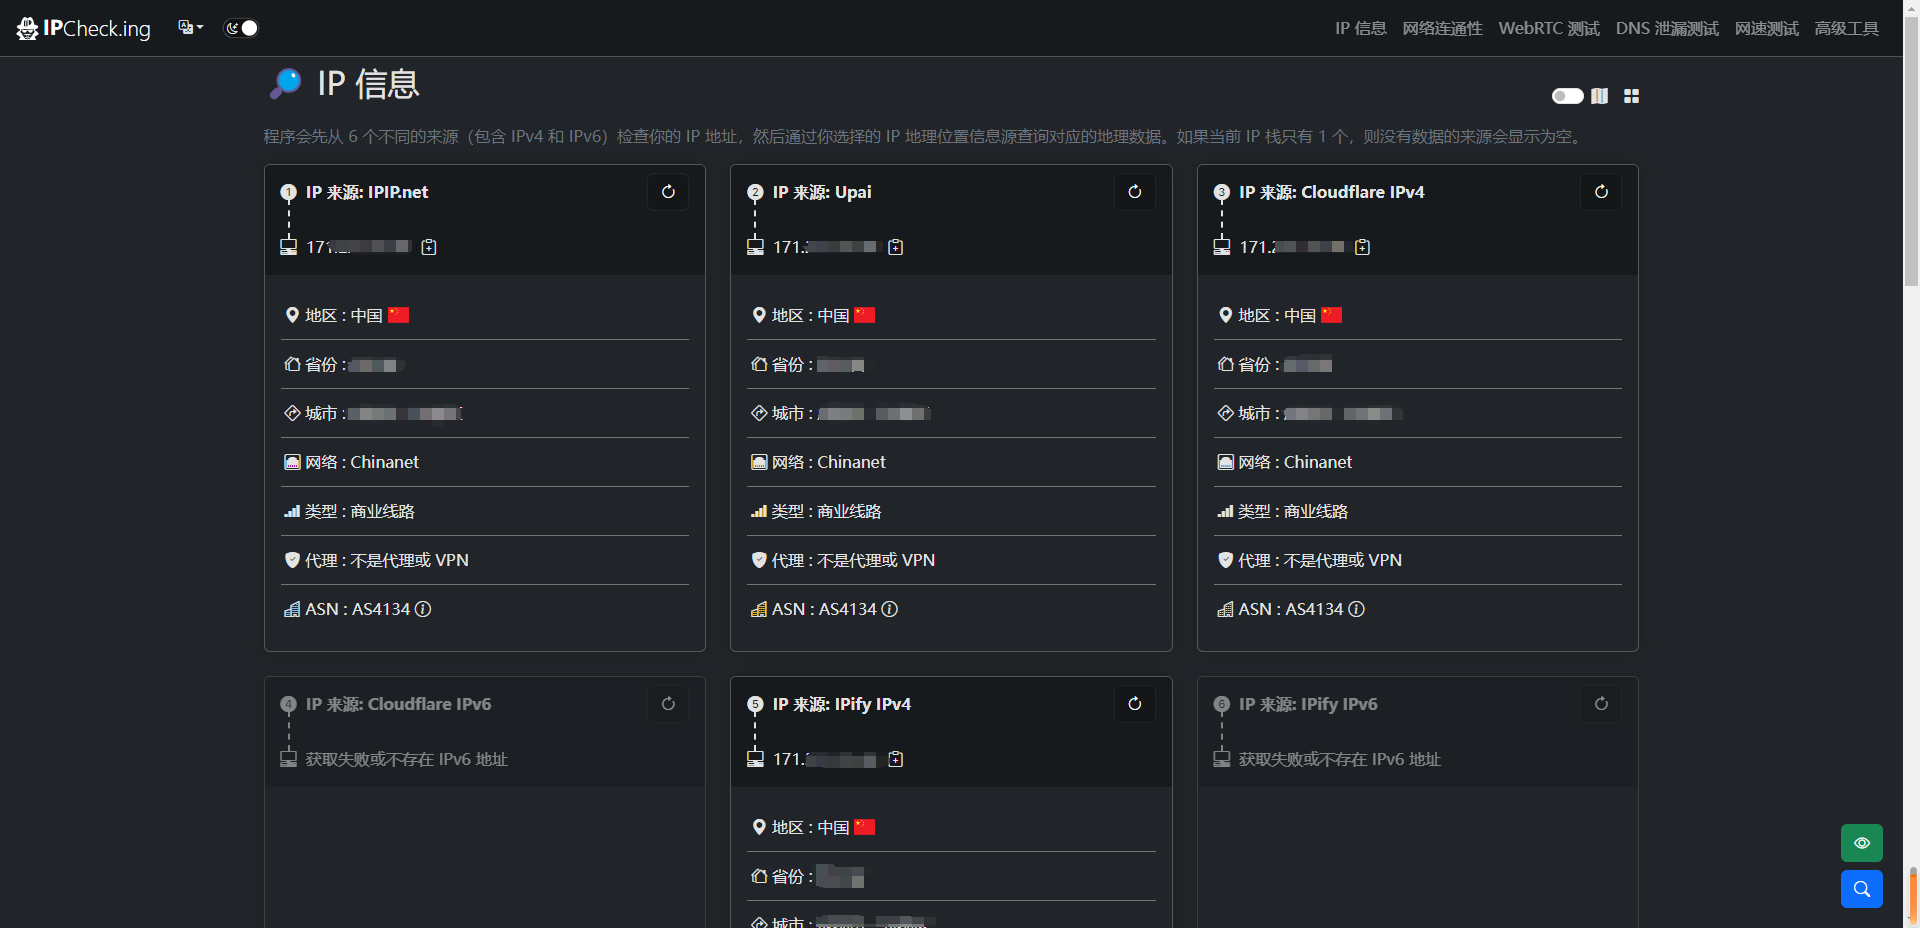
Task: Click the blue search floating button
Action: point(1861,889)
